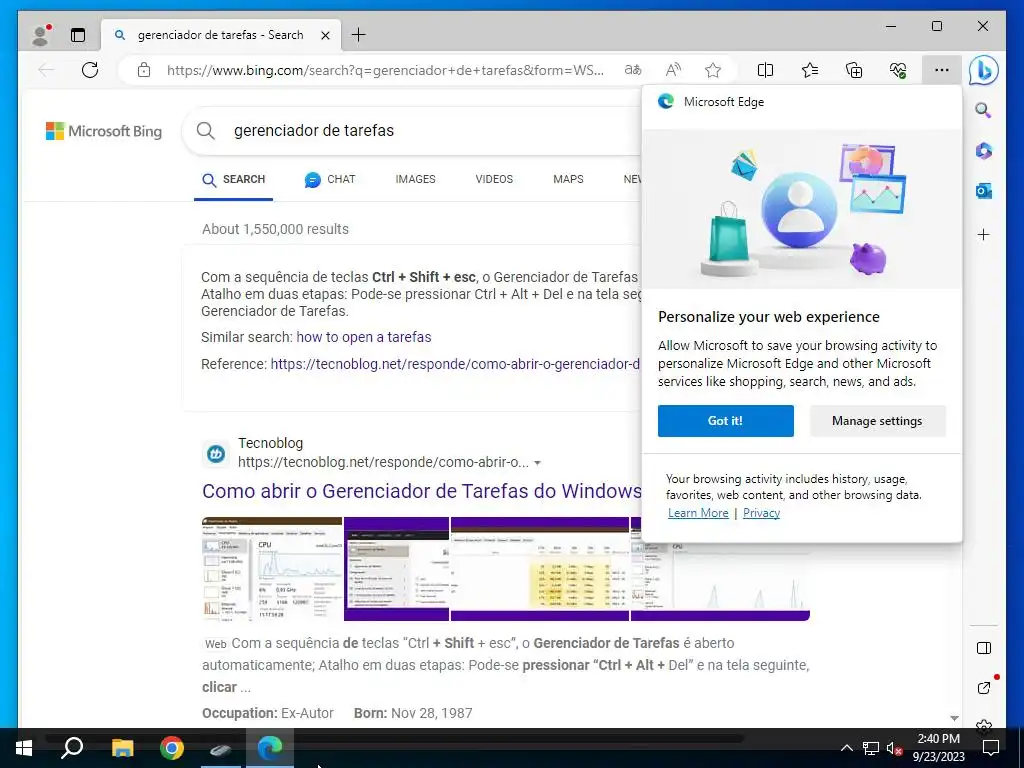Open Microsoft 365 sidebar icon
Image resolution: width=1024 pixels, height=768 pixels.
pyautogui.click(x=984, y=151)
